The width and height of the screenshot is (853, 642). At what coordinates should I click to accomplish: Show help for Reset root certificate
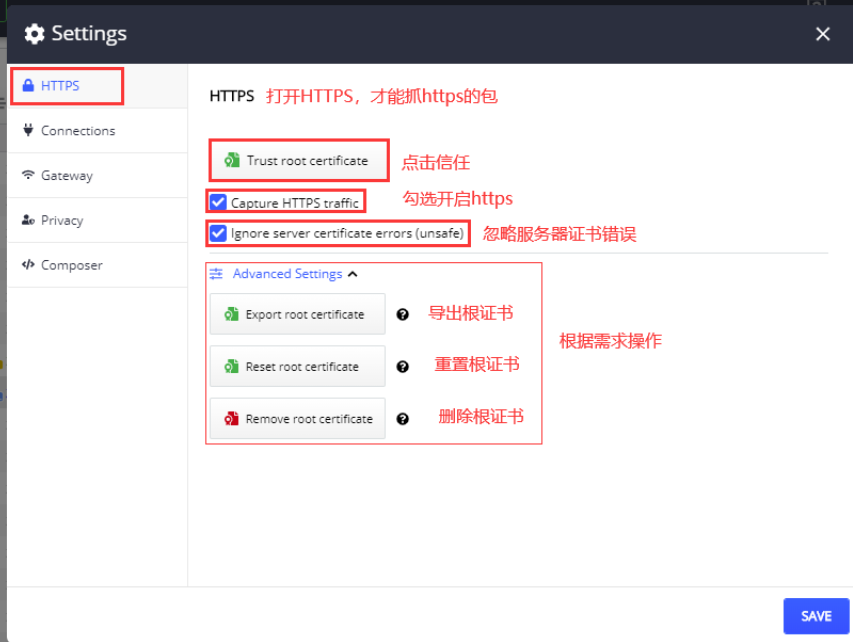tap(403, 367)
